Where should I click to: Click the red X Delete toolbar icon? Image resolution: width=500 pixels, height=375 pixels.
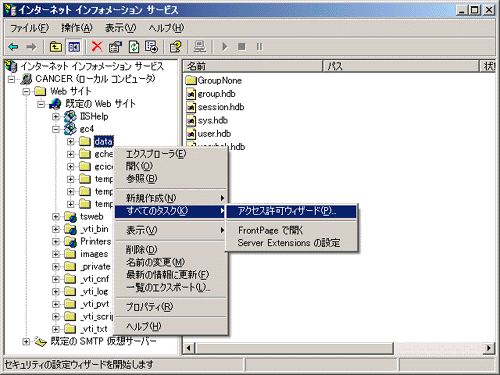point(97,47)
